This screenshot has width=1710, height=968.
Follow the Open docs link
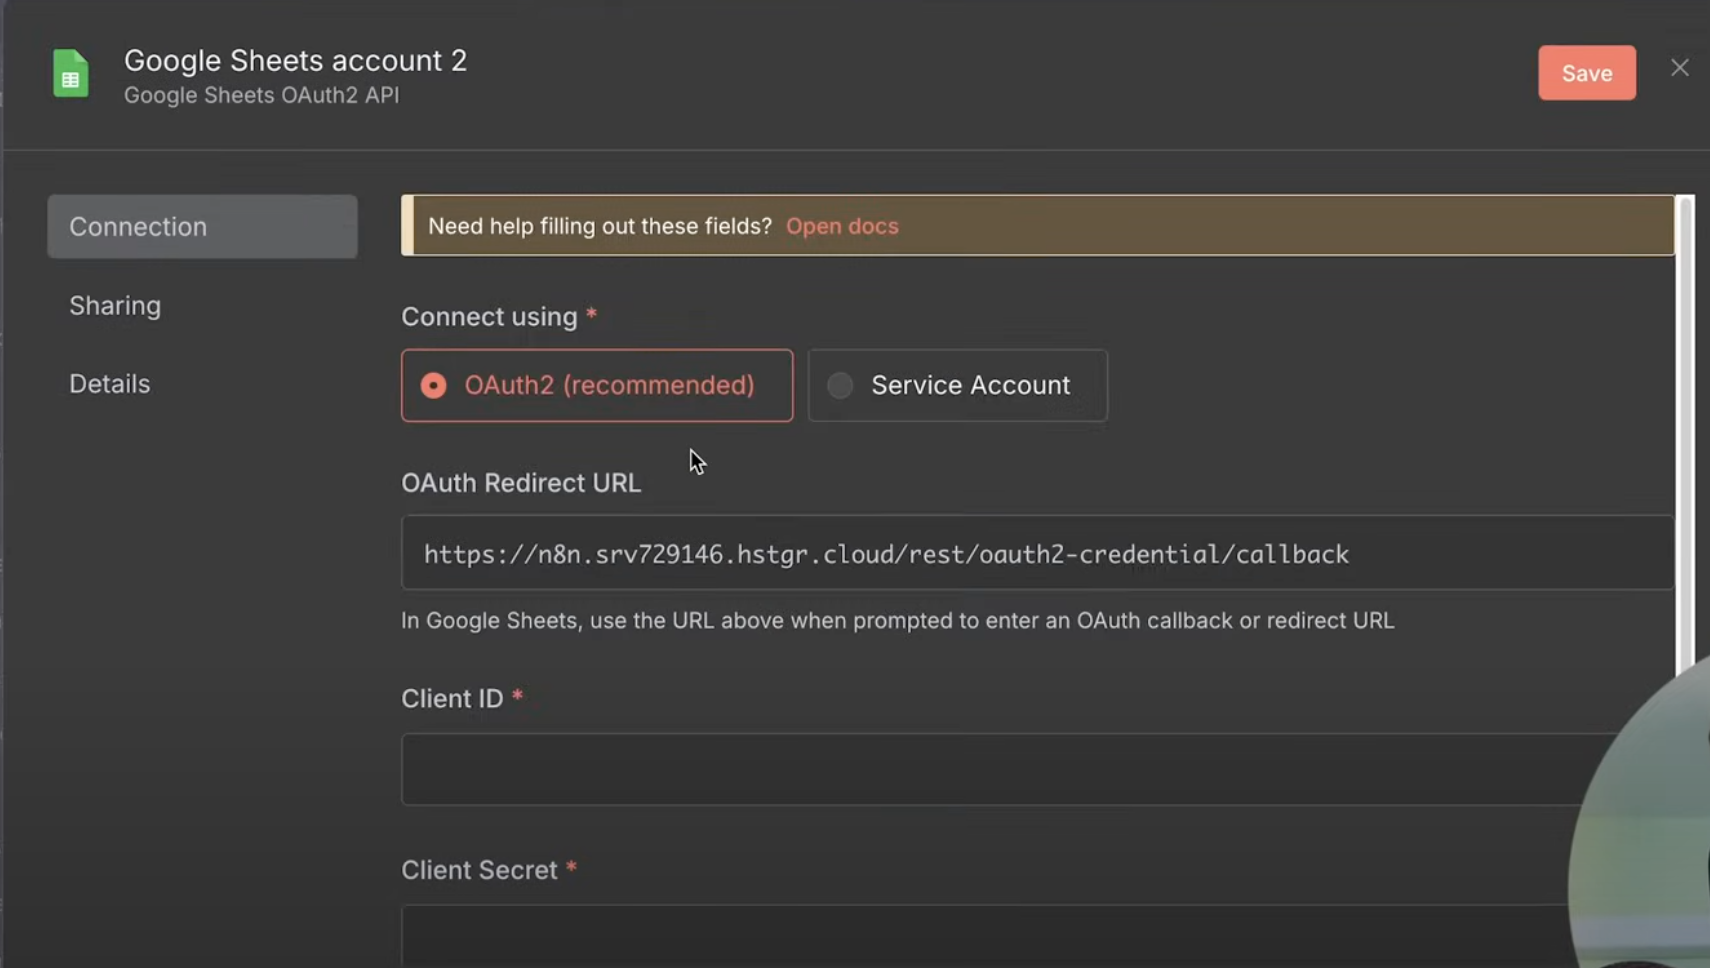coord(842,226)
